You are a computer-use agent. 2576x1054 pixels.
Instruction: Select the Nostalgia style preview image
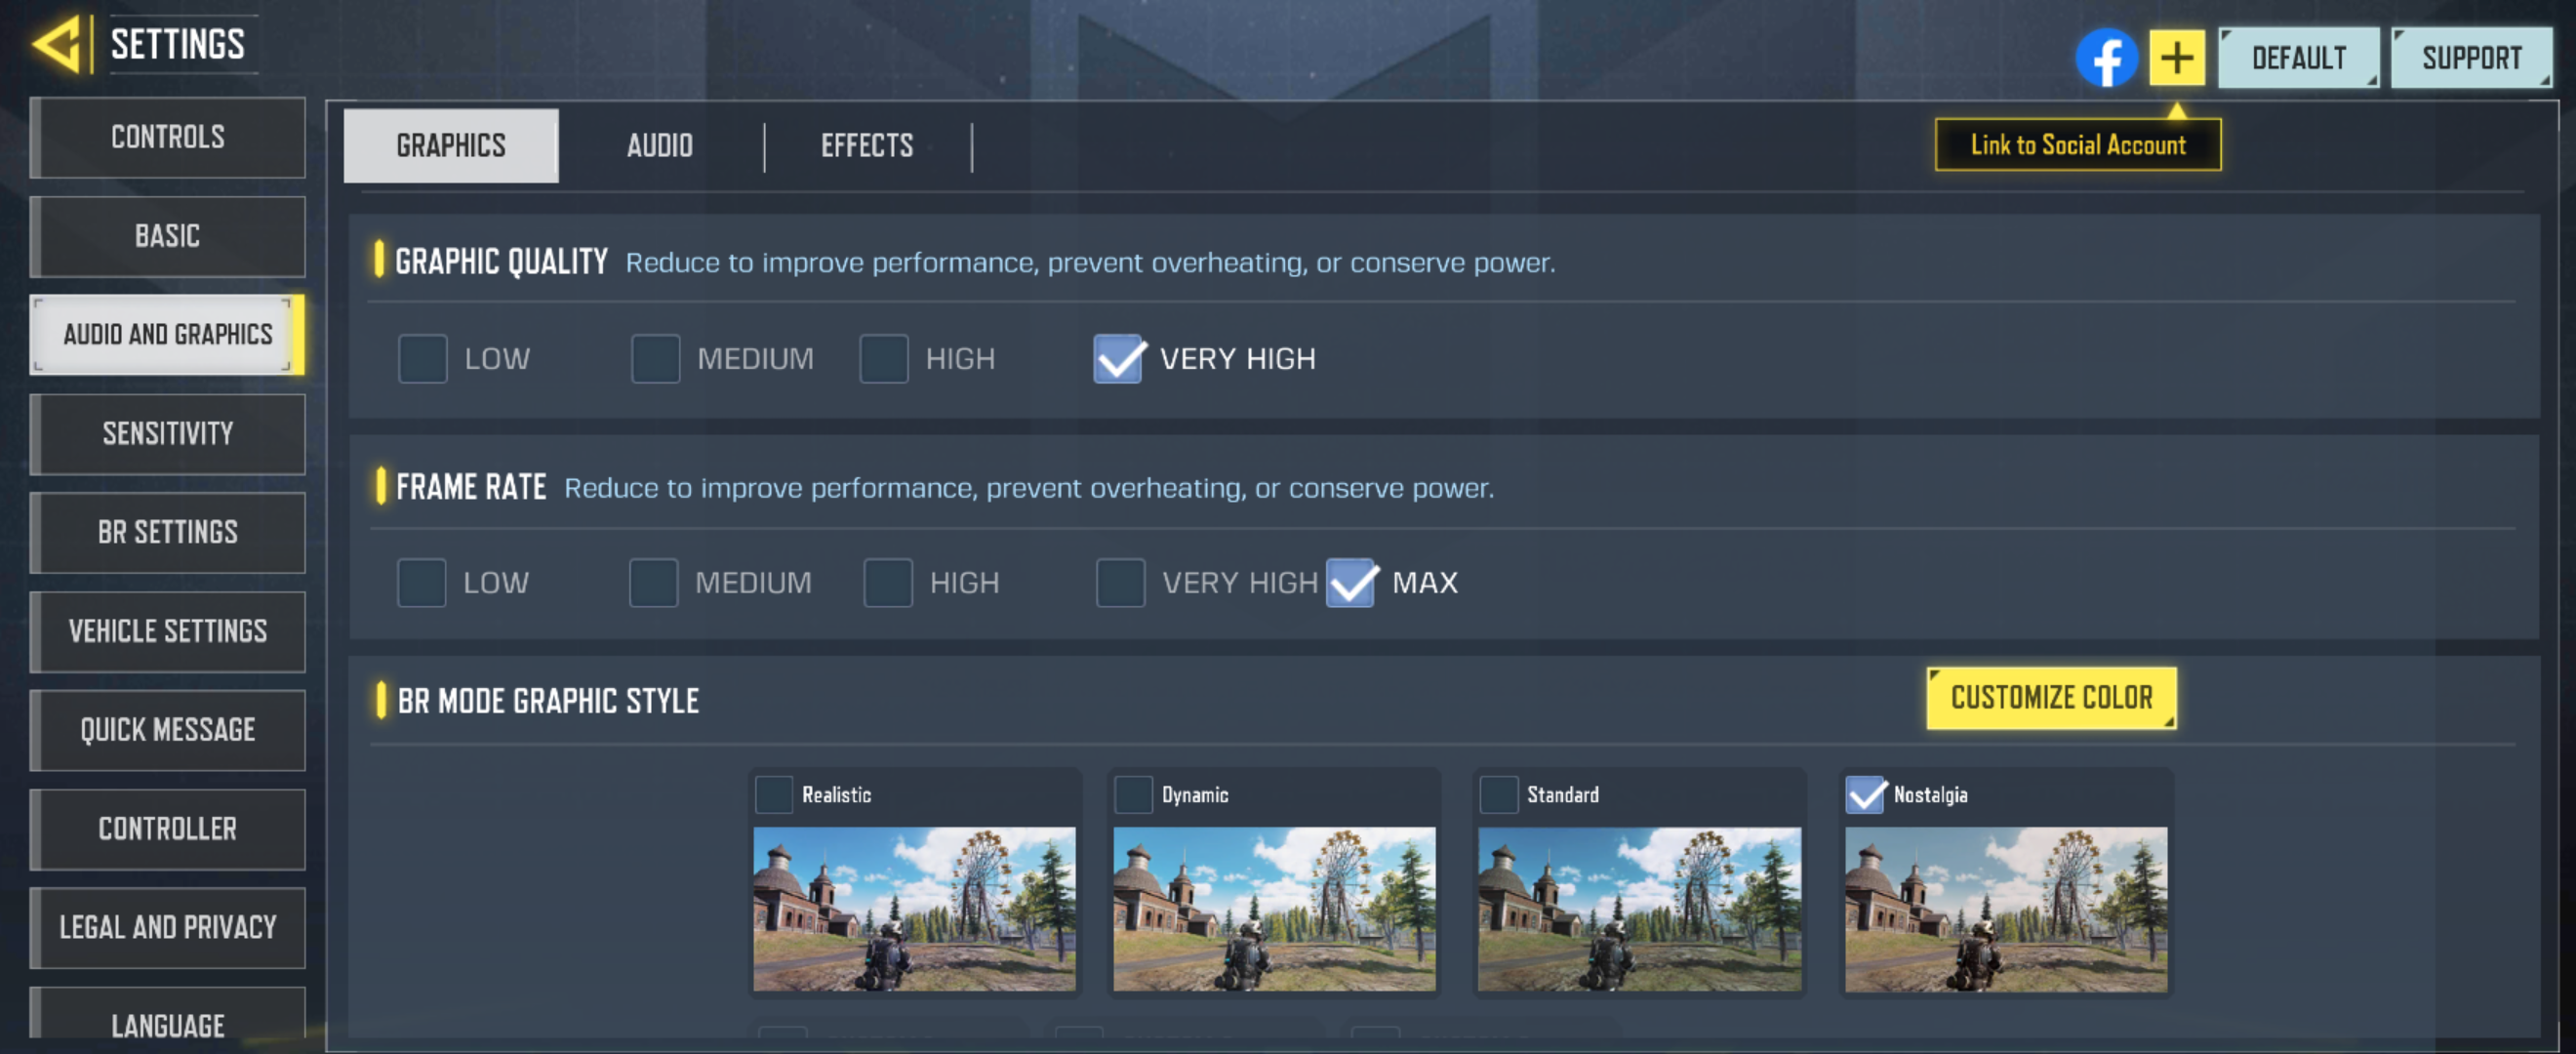2006,909
